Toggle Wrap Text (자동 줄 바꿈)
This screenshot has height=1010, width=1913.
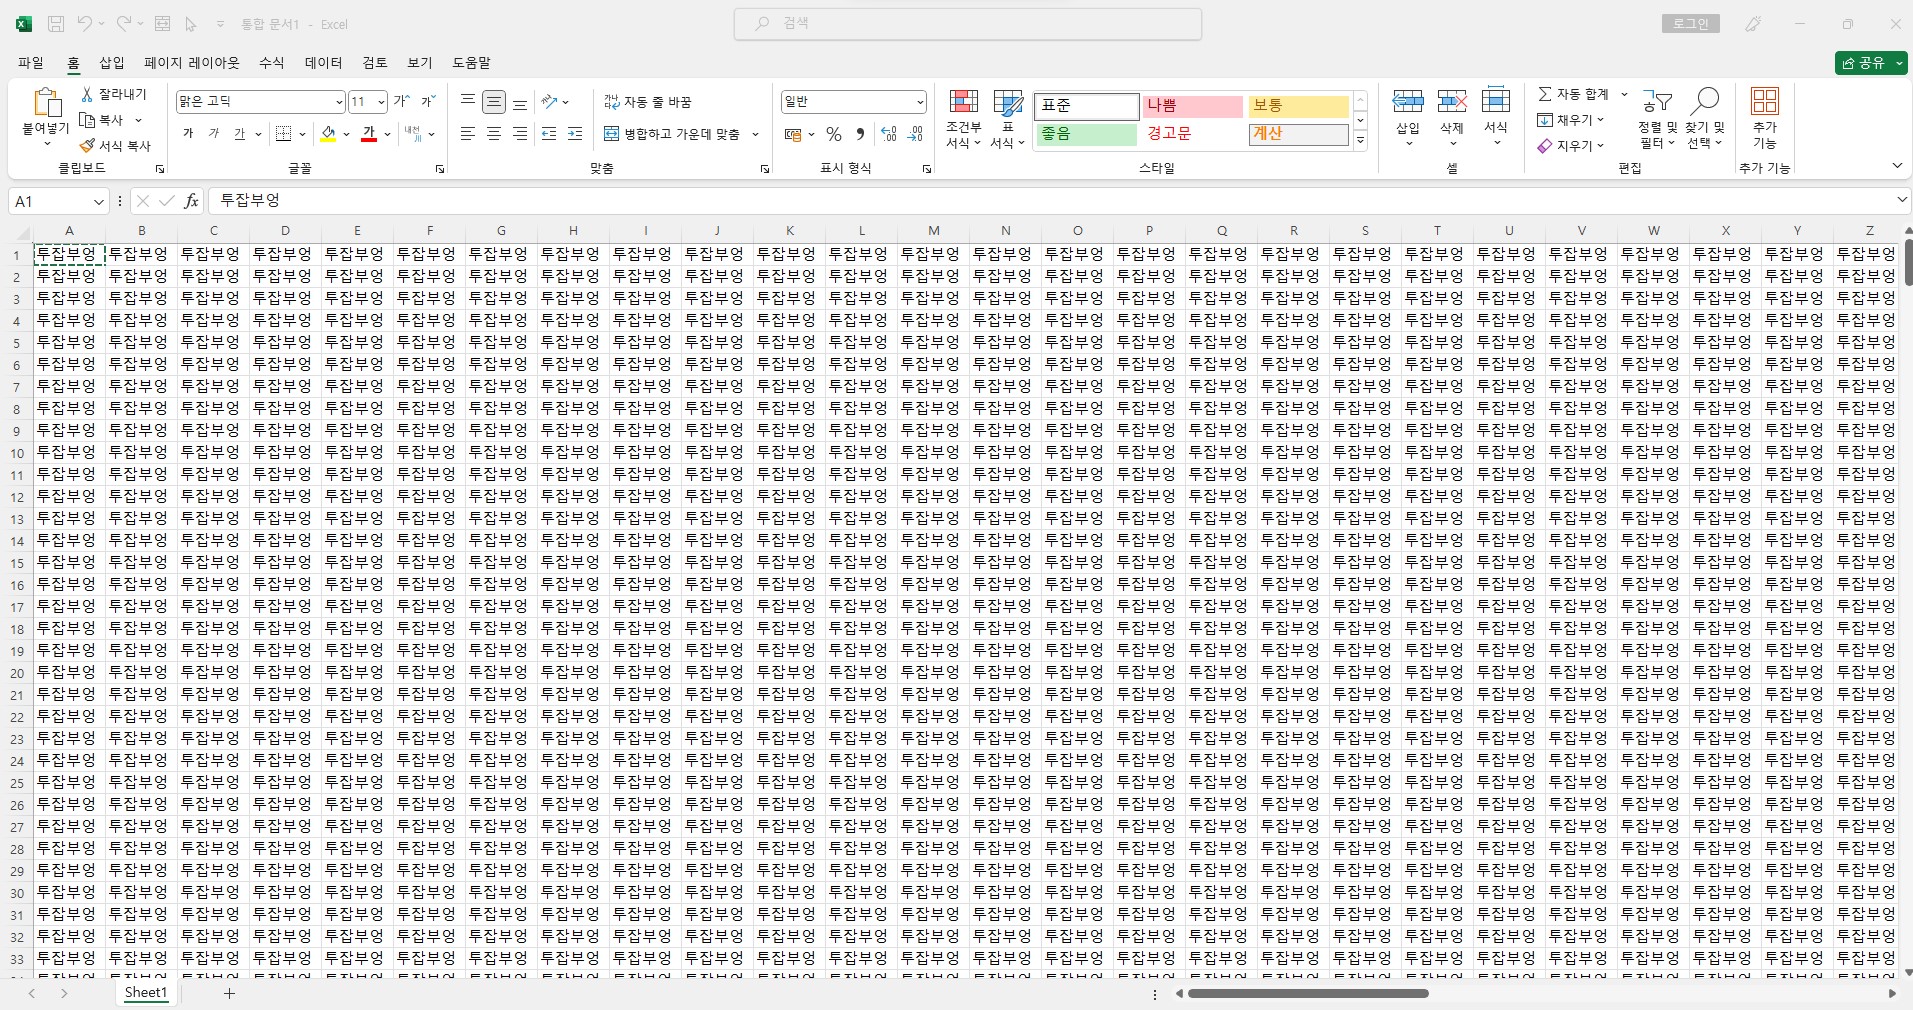(648, 102)
